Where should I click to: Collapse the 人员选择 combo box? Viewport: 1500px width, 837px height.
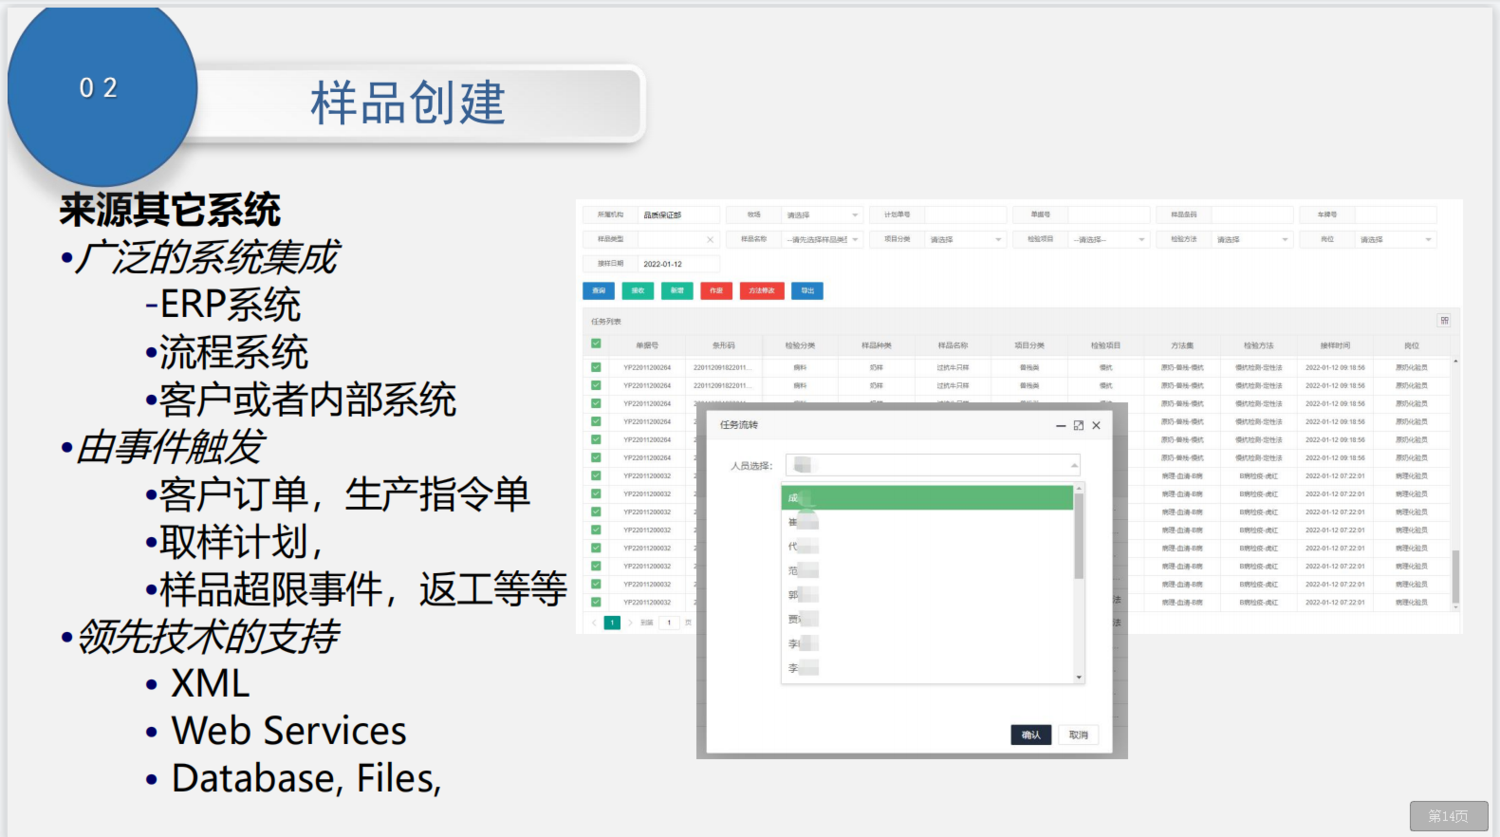[1074, 465]
